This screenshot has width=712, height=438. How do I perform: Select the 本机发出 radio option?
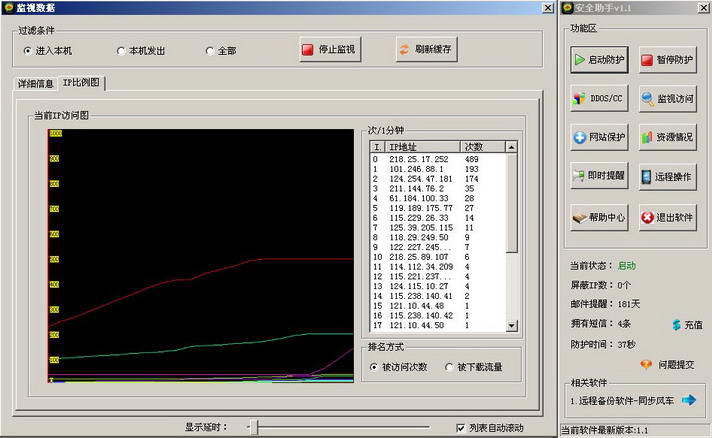(122, 50)
